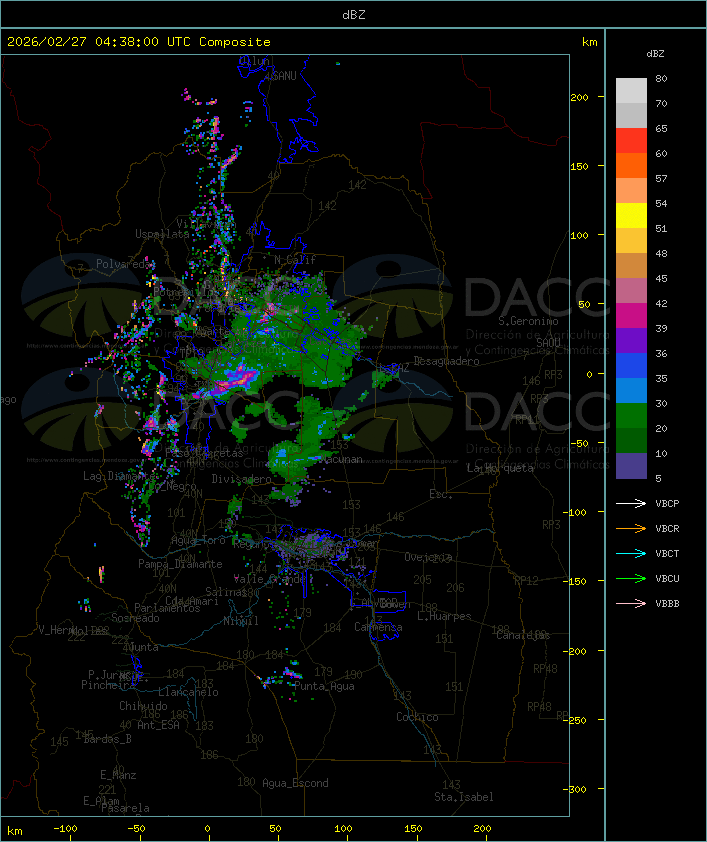Click the '-100' mark on horizontal axis
The width and height of the screenshot is (707, 842).
pos(65,829)
